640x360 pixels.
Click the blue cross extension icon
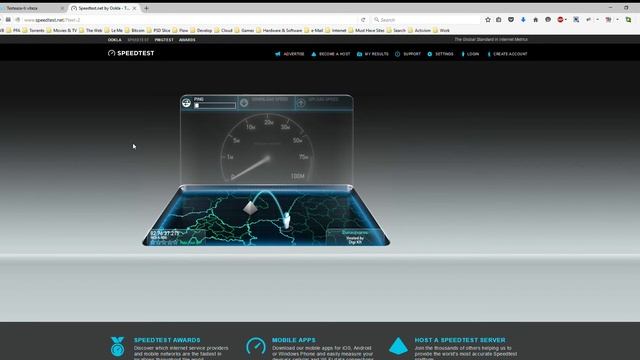pyautogui.click(x=576, y=20)
